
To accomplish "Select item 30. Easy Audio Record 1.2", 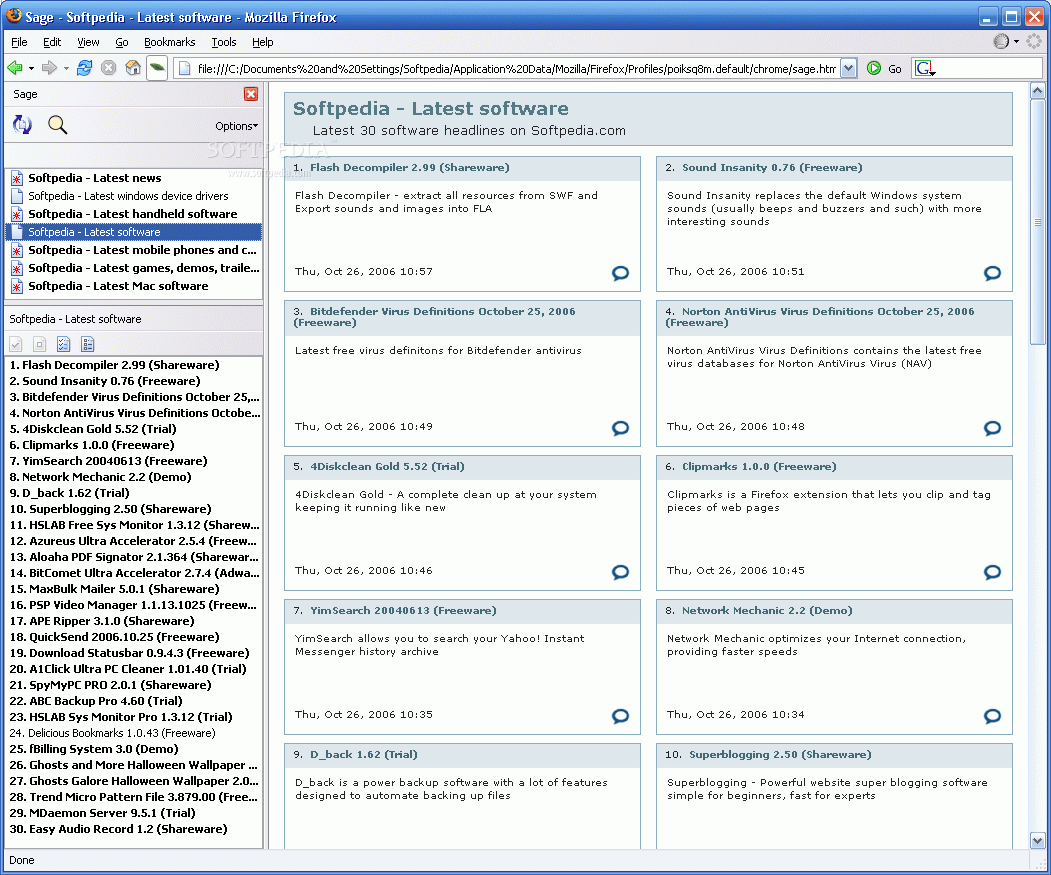I will coord(118,829).
